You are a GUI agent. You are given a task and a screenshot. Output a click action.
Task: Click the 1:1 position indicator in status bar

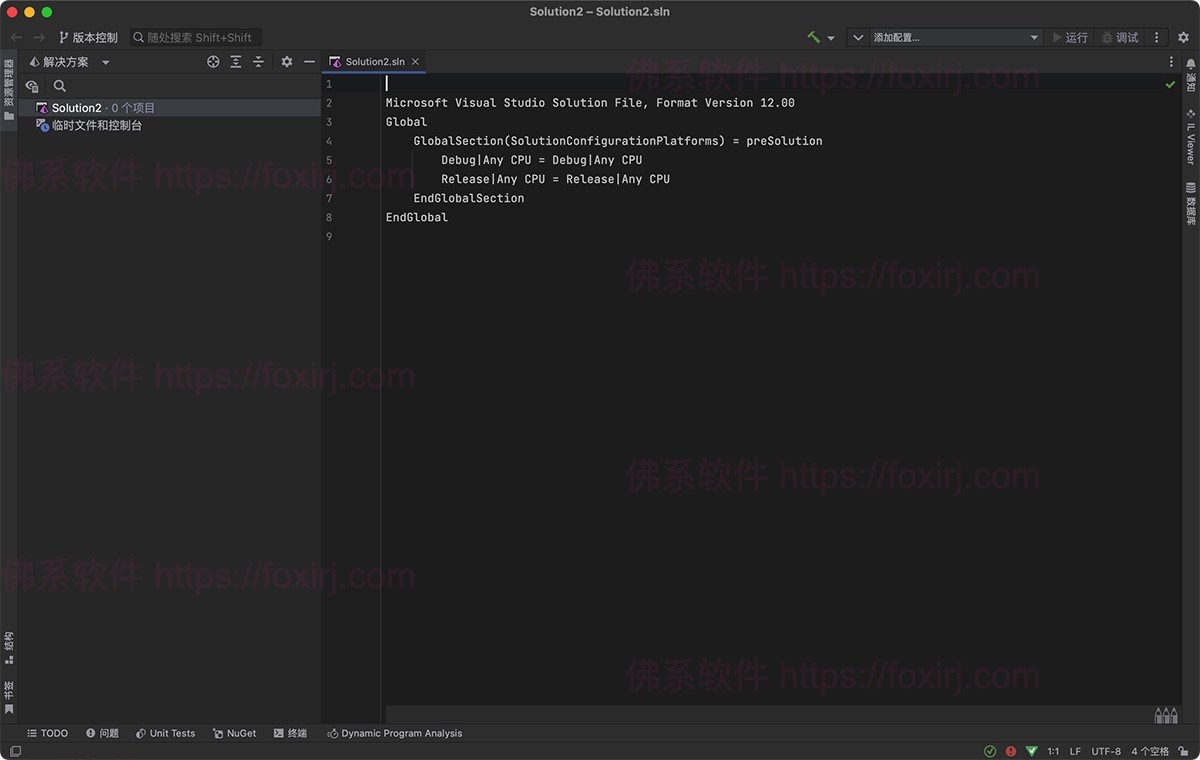[x=1053, y=751]
